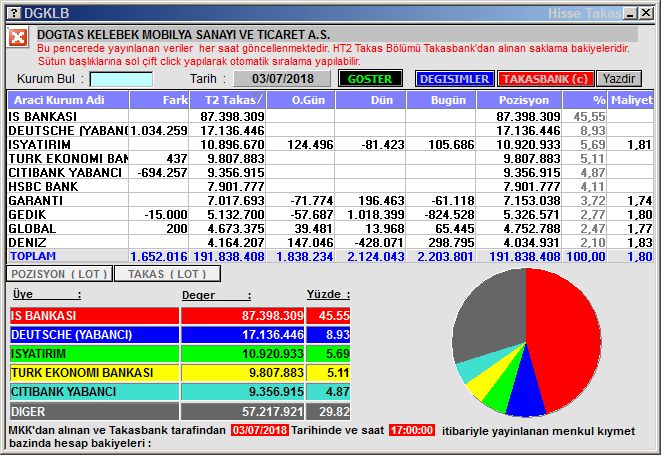Click the gray DIGER legend swatch
Image resolution: width=661 pixels, height=455 pixels.
tap(94, 411)
